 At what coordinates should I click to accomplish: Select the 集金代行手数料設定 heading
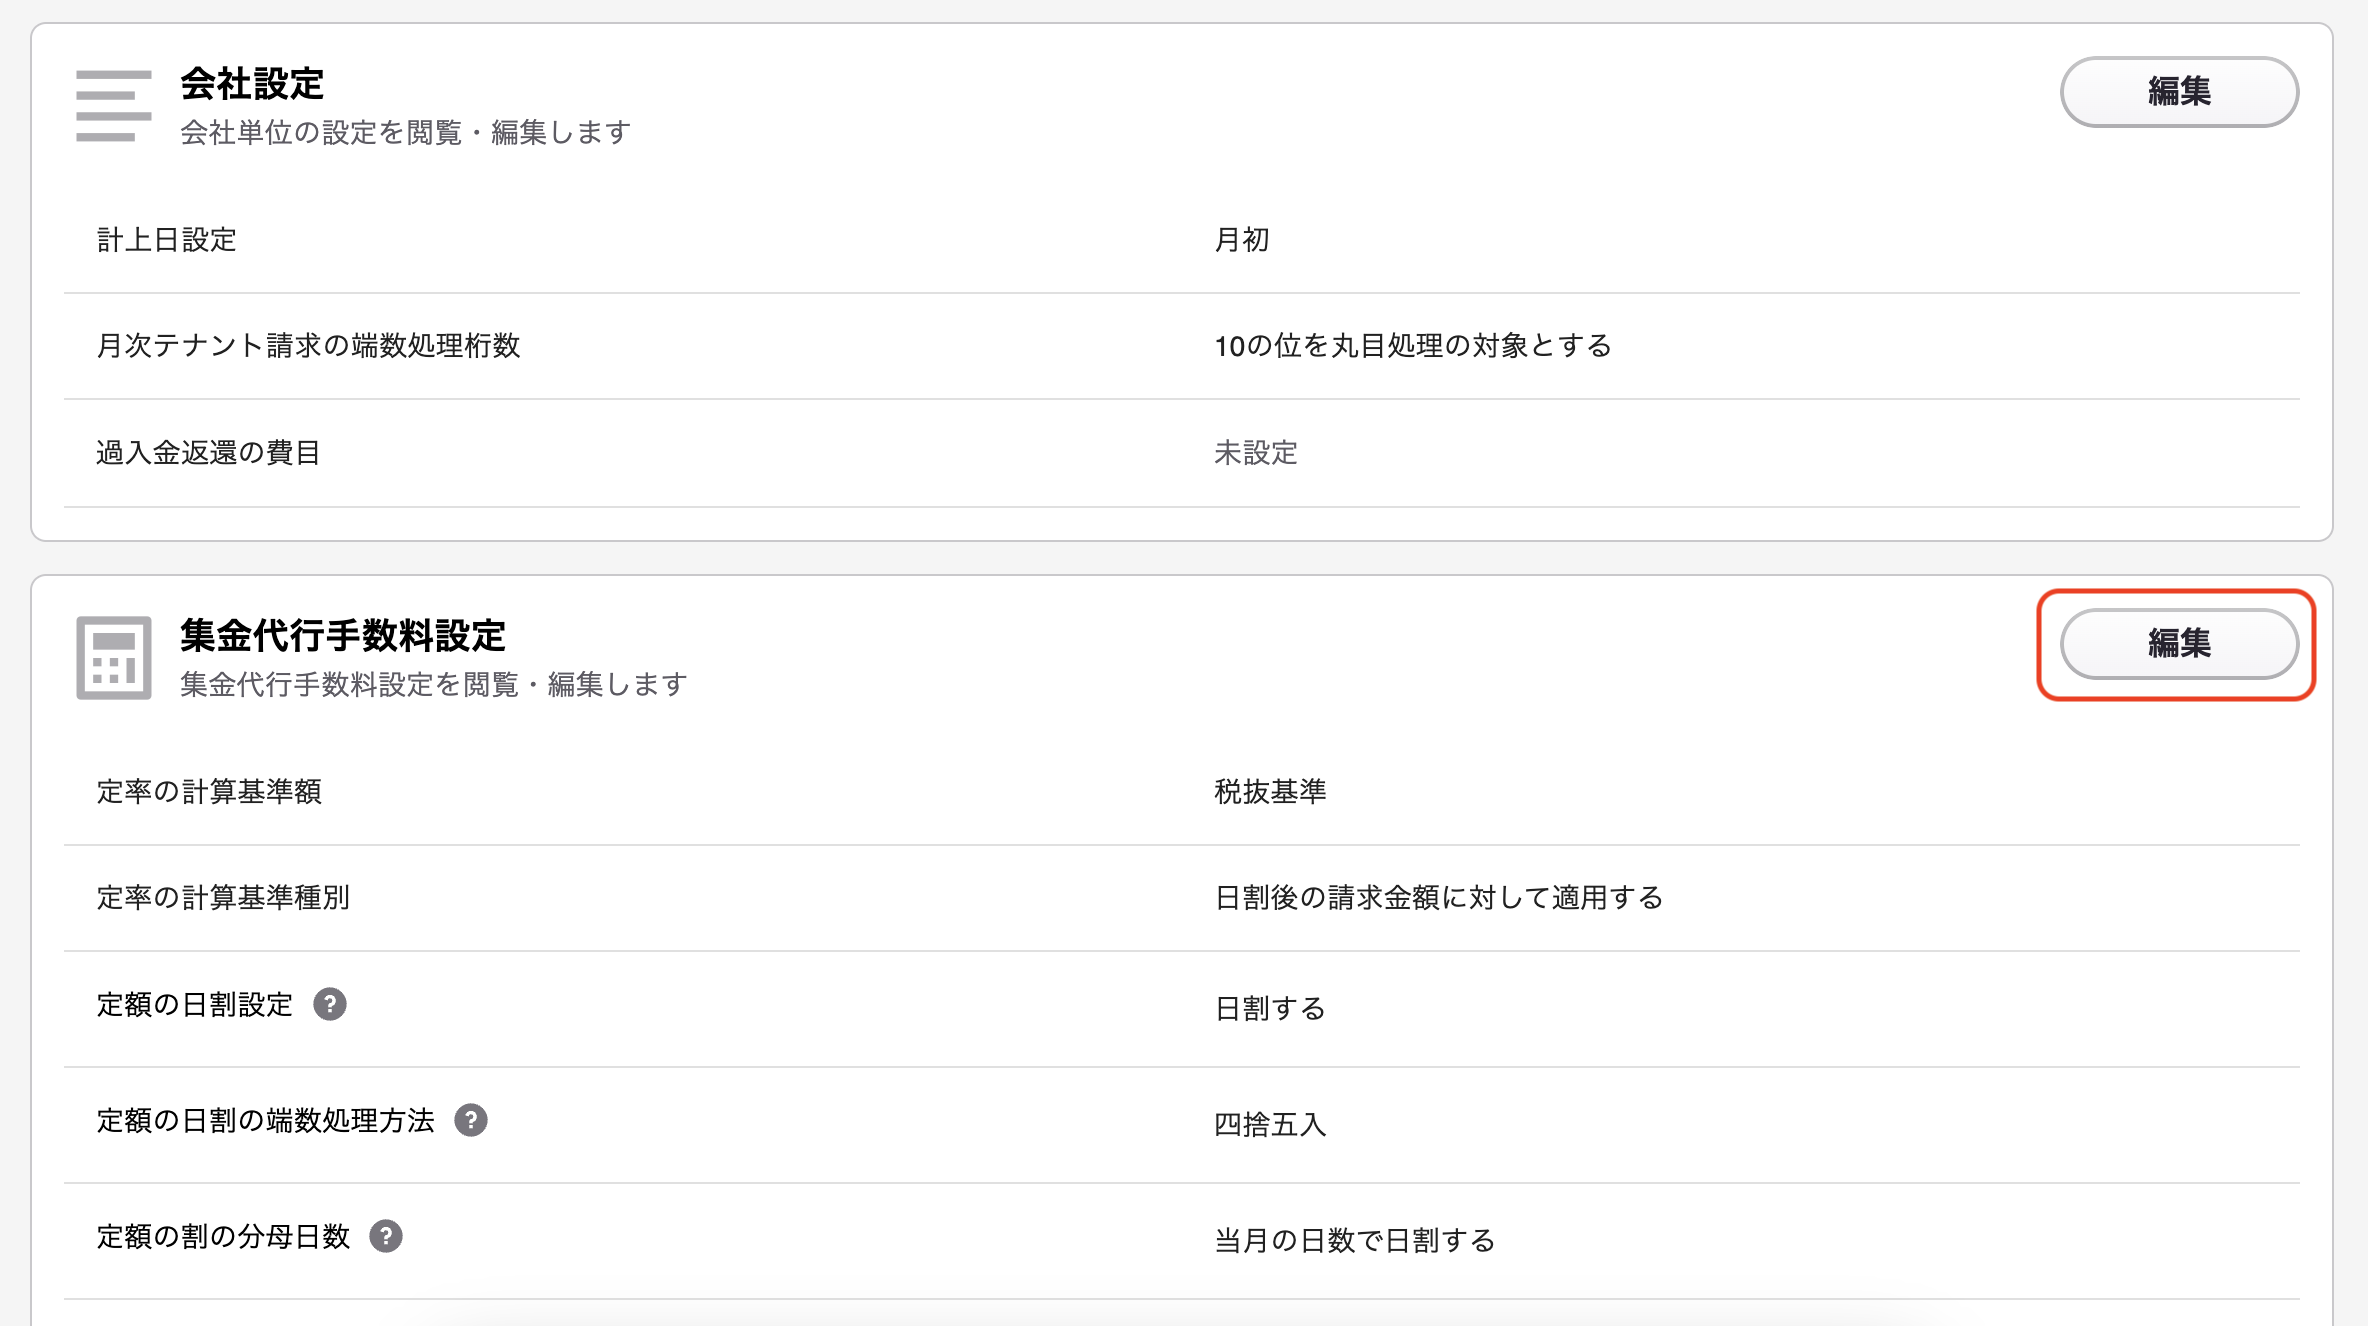coord(343,636)
